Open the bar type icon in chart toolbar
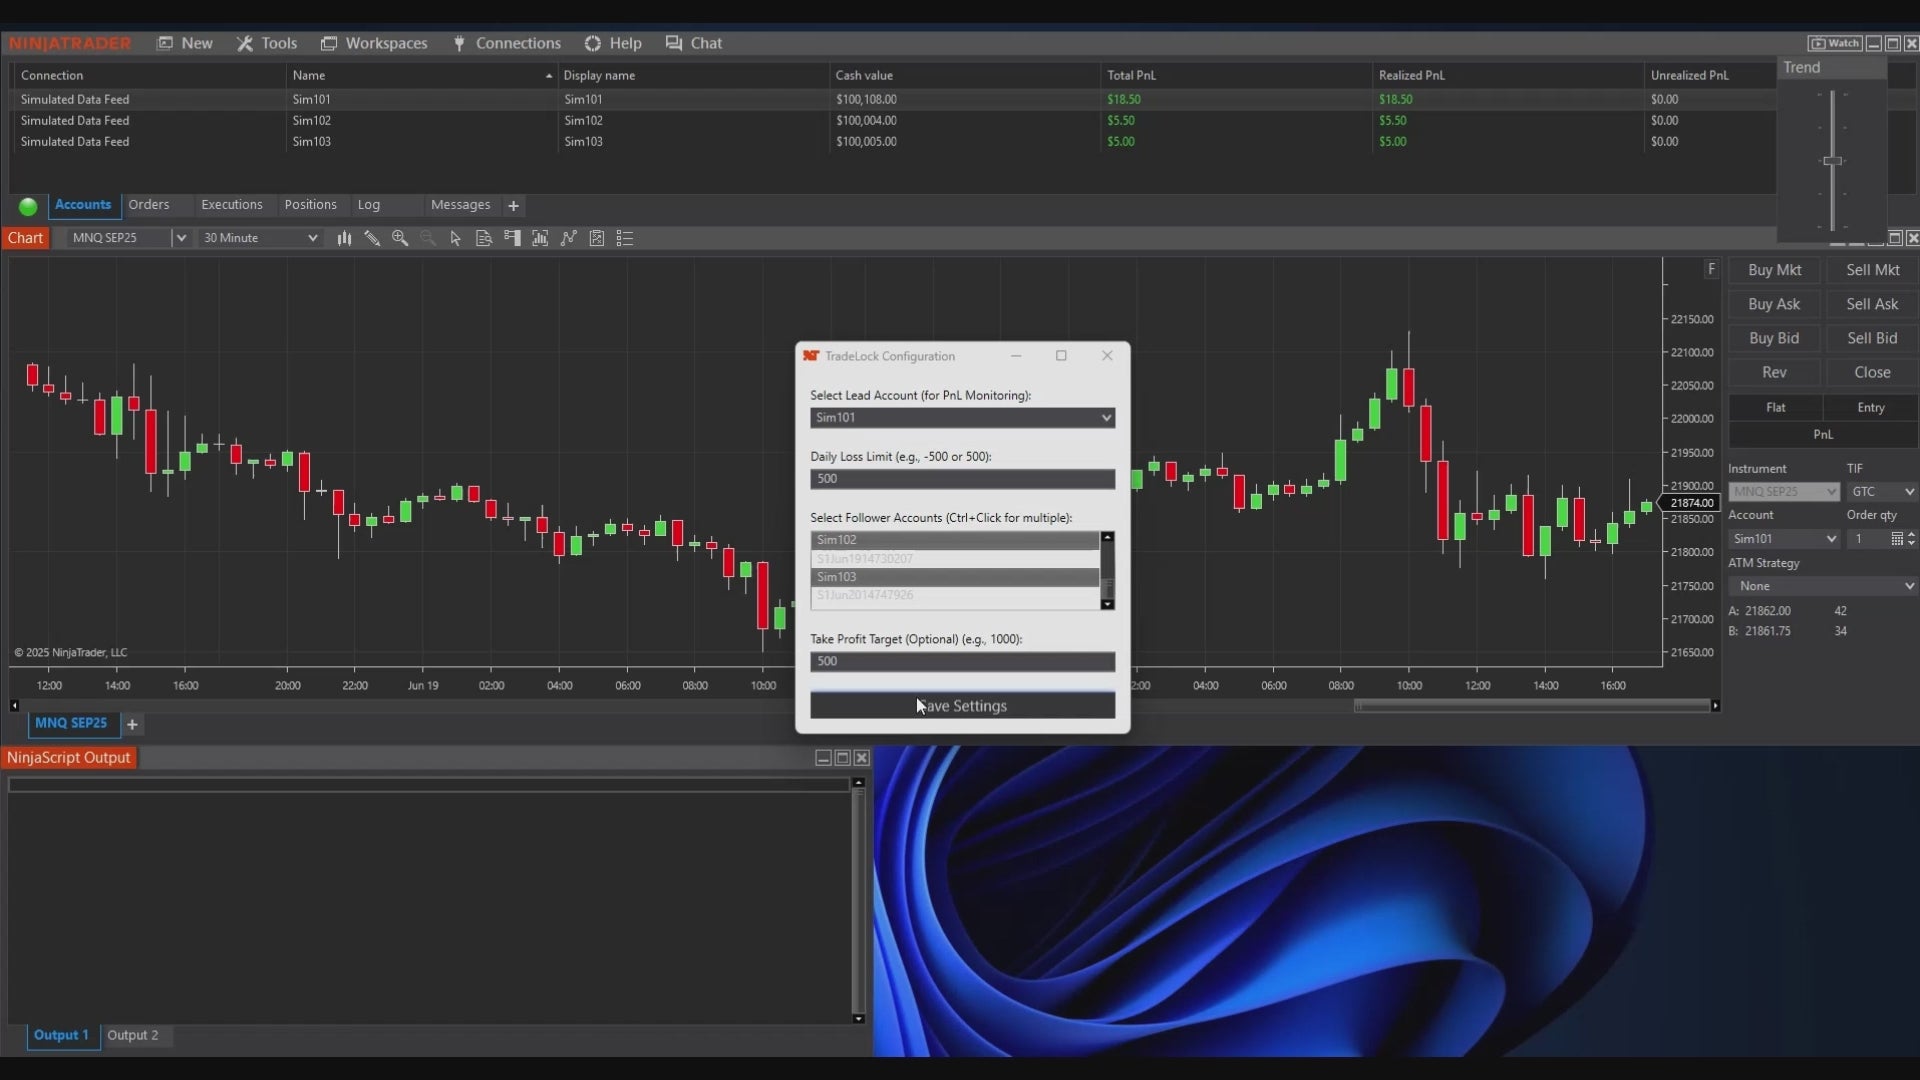This screenshot has height=1080, width=1920. click(x=344, y=238)
